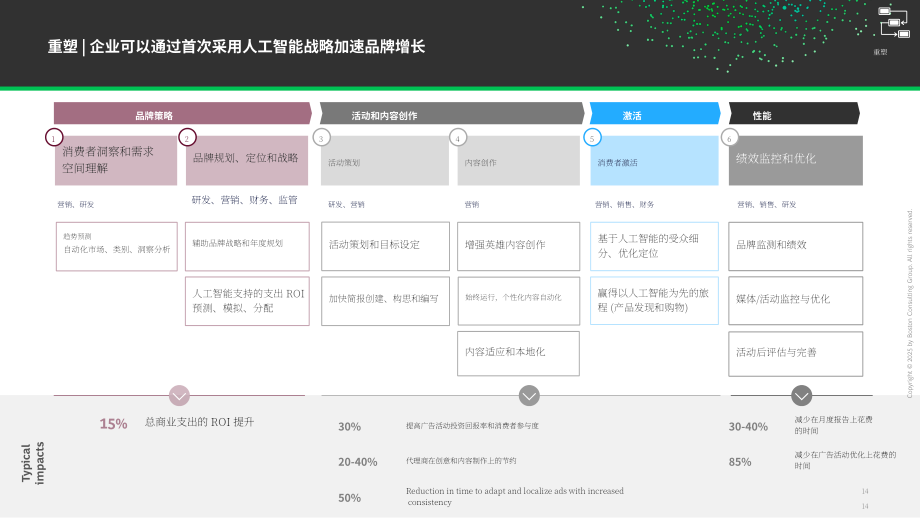Viewport: 920px width, 518px height.
Task: Click the 营销、销售、财务 label
Action: (624, 205)
